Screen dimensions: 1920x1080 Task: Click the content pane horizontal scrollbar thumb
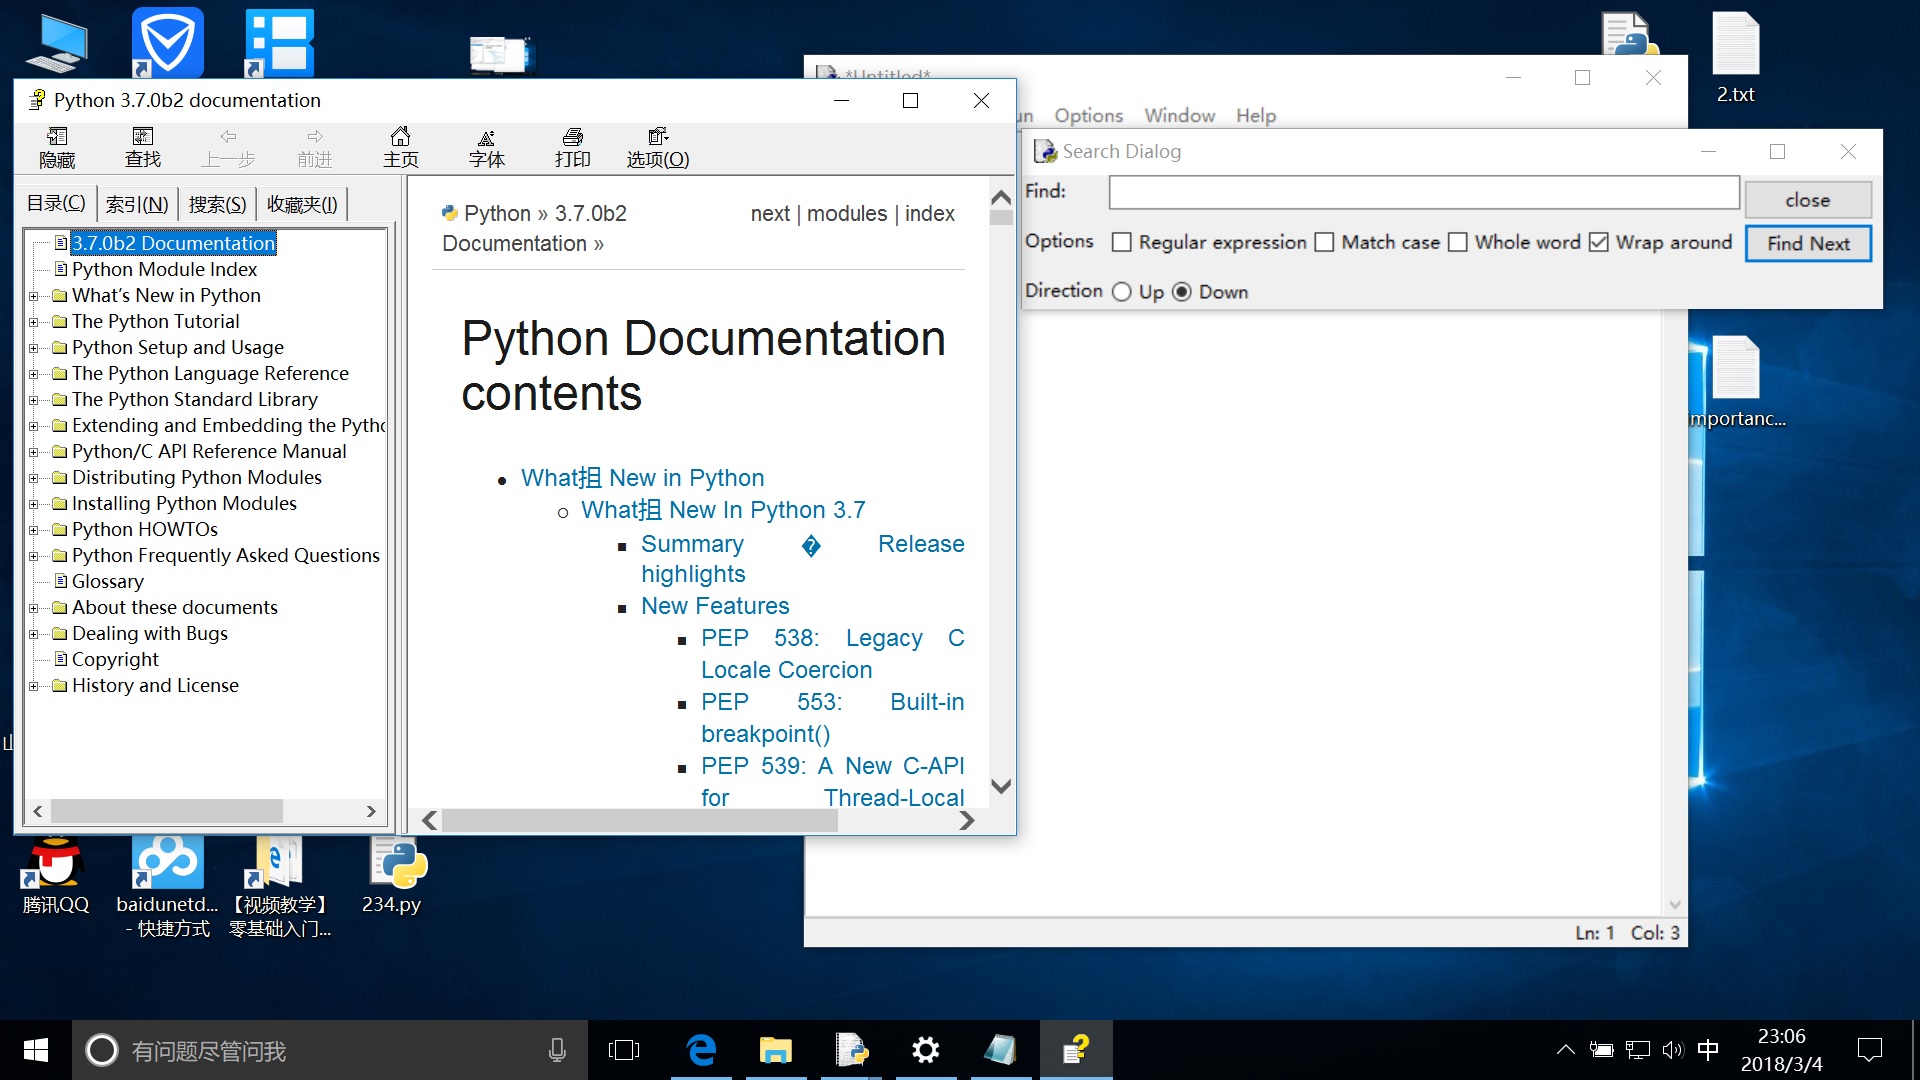click(x=640, y=820)
